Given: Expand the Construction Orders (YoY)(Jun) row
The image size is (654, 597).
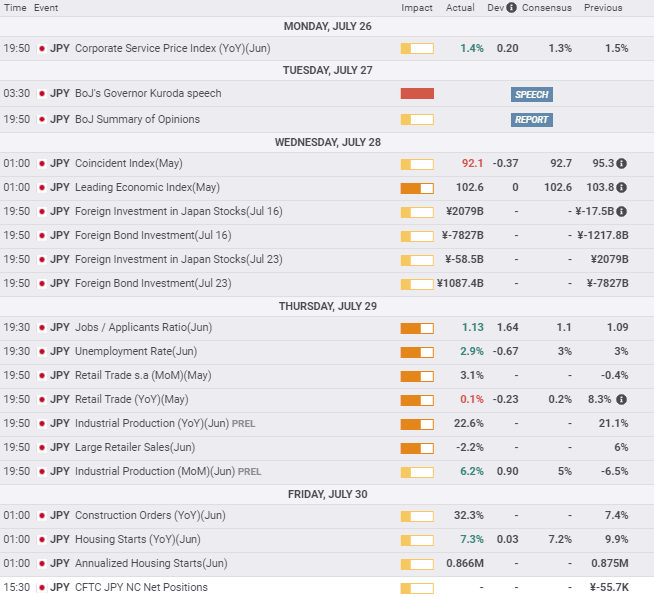Looking at the screenshot, I should [151, 516].
